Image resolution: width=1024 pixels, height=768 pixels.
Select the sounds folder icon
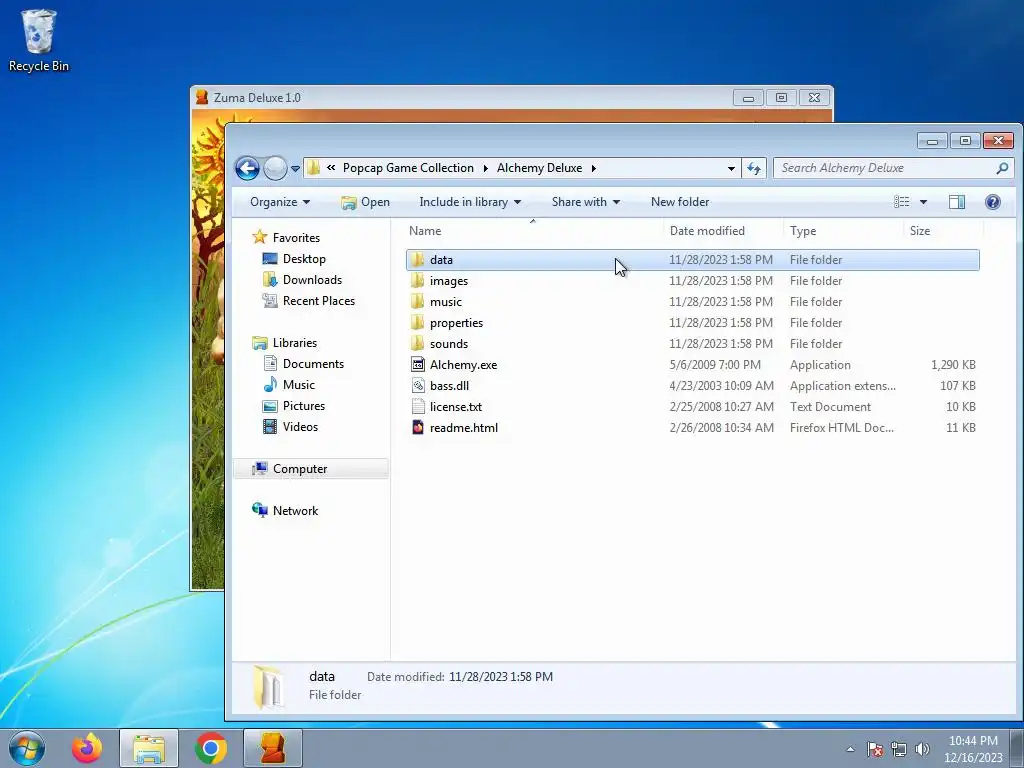point(418,344)
